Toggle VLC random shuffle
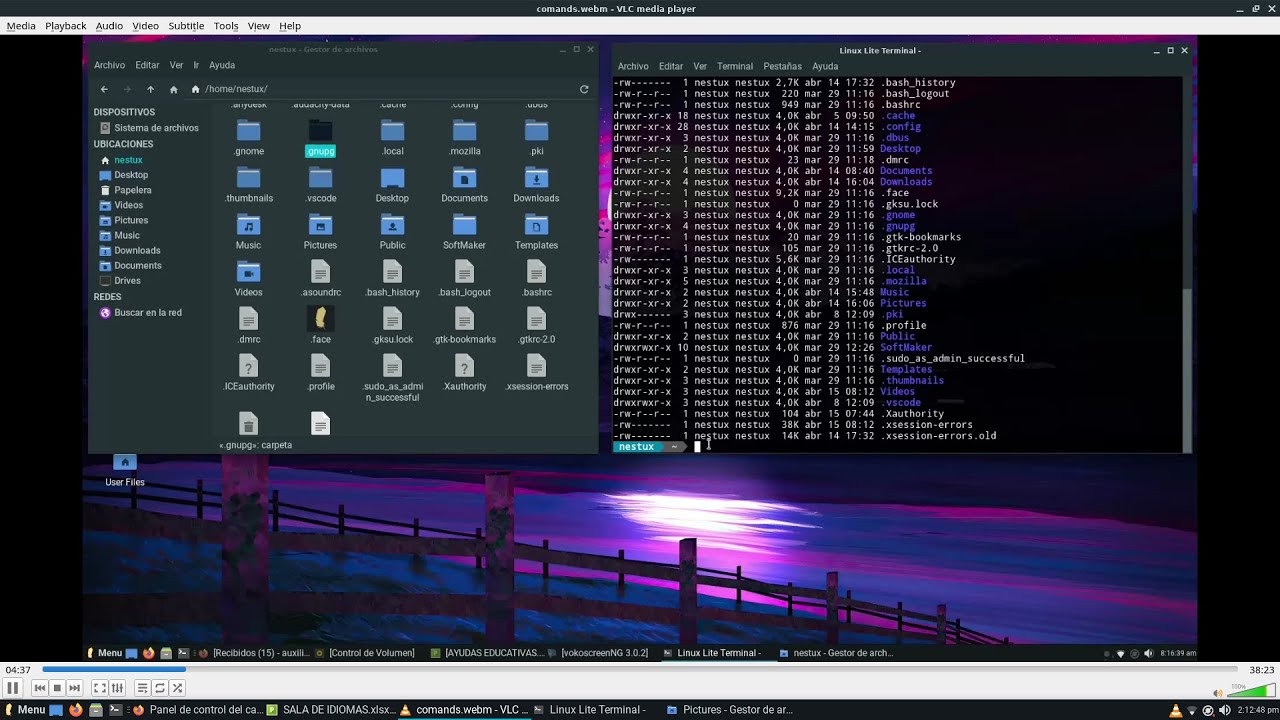Screen dimensions: 1280x720 coord(177,688)
